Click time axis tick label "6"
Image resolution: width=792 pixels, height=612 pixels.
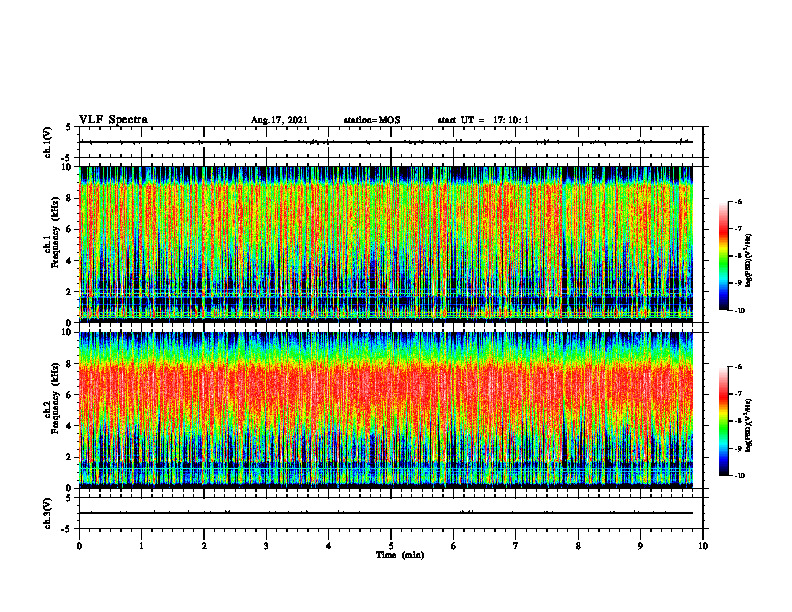coord(454,546)
